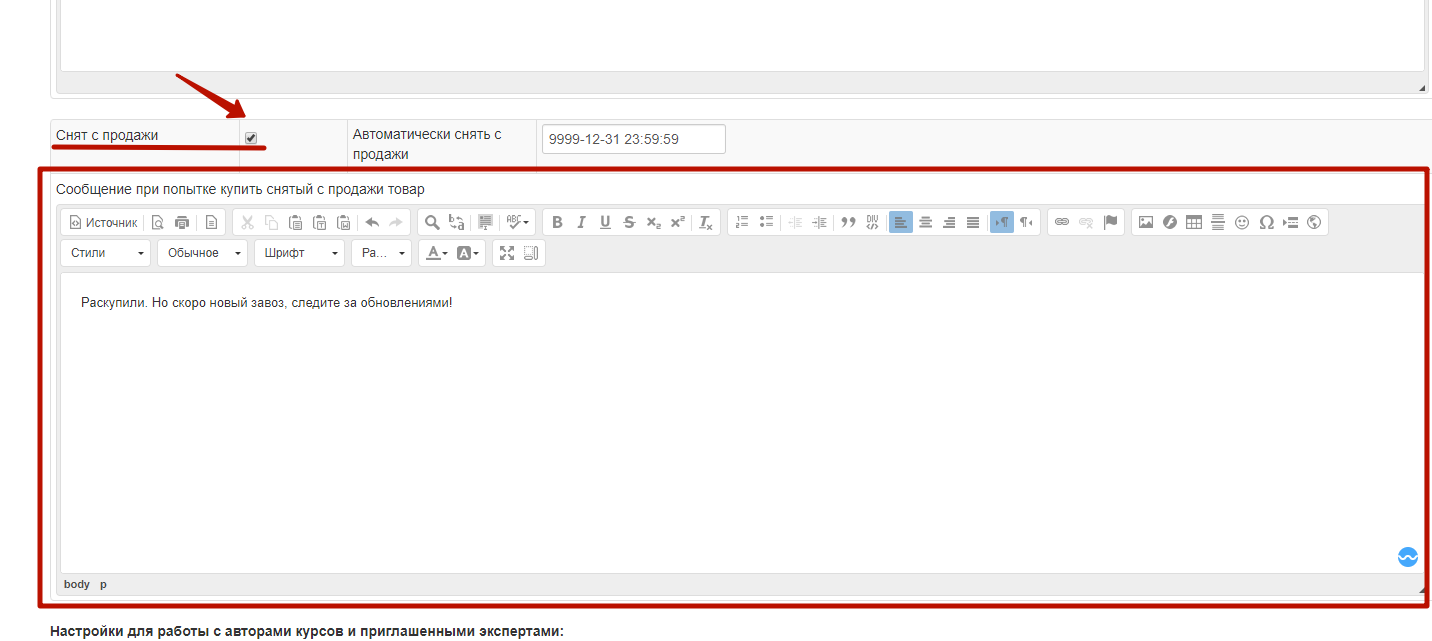Viewport: 1432px width, 641px height.
Task: Insert special character Omega symbol
Action: point(1266,222)
